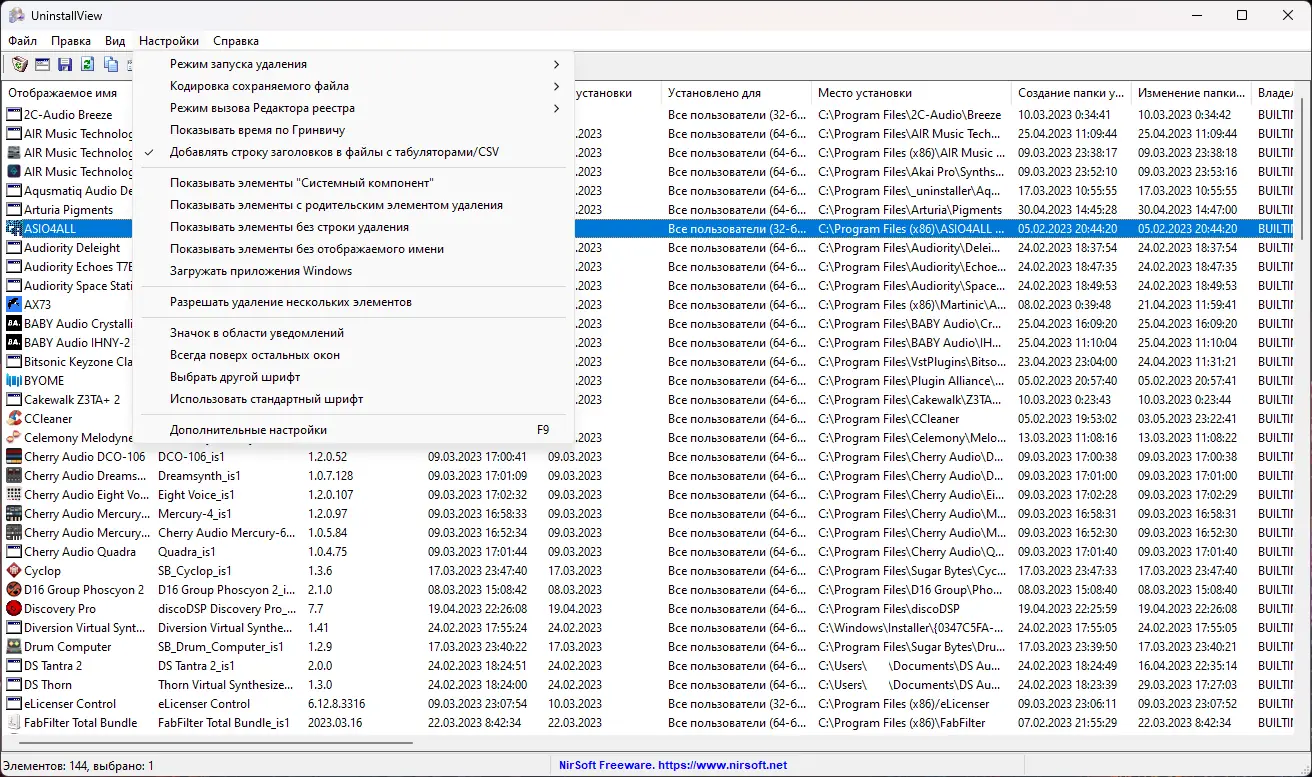This screenshot has width=1312, height=777.
Task: Open the Справка menu
Action: point(236,41)
